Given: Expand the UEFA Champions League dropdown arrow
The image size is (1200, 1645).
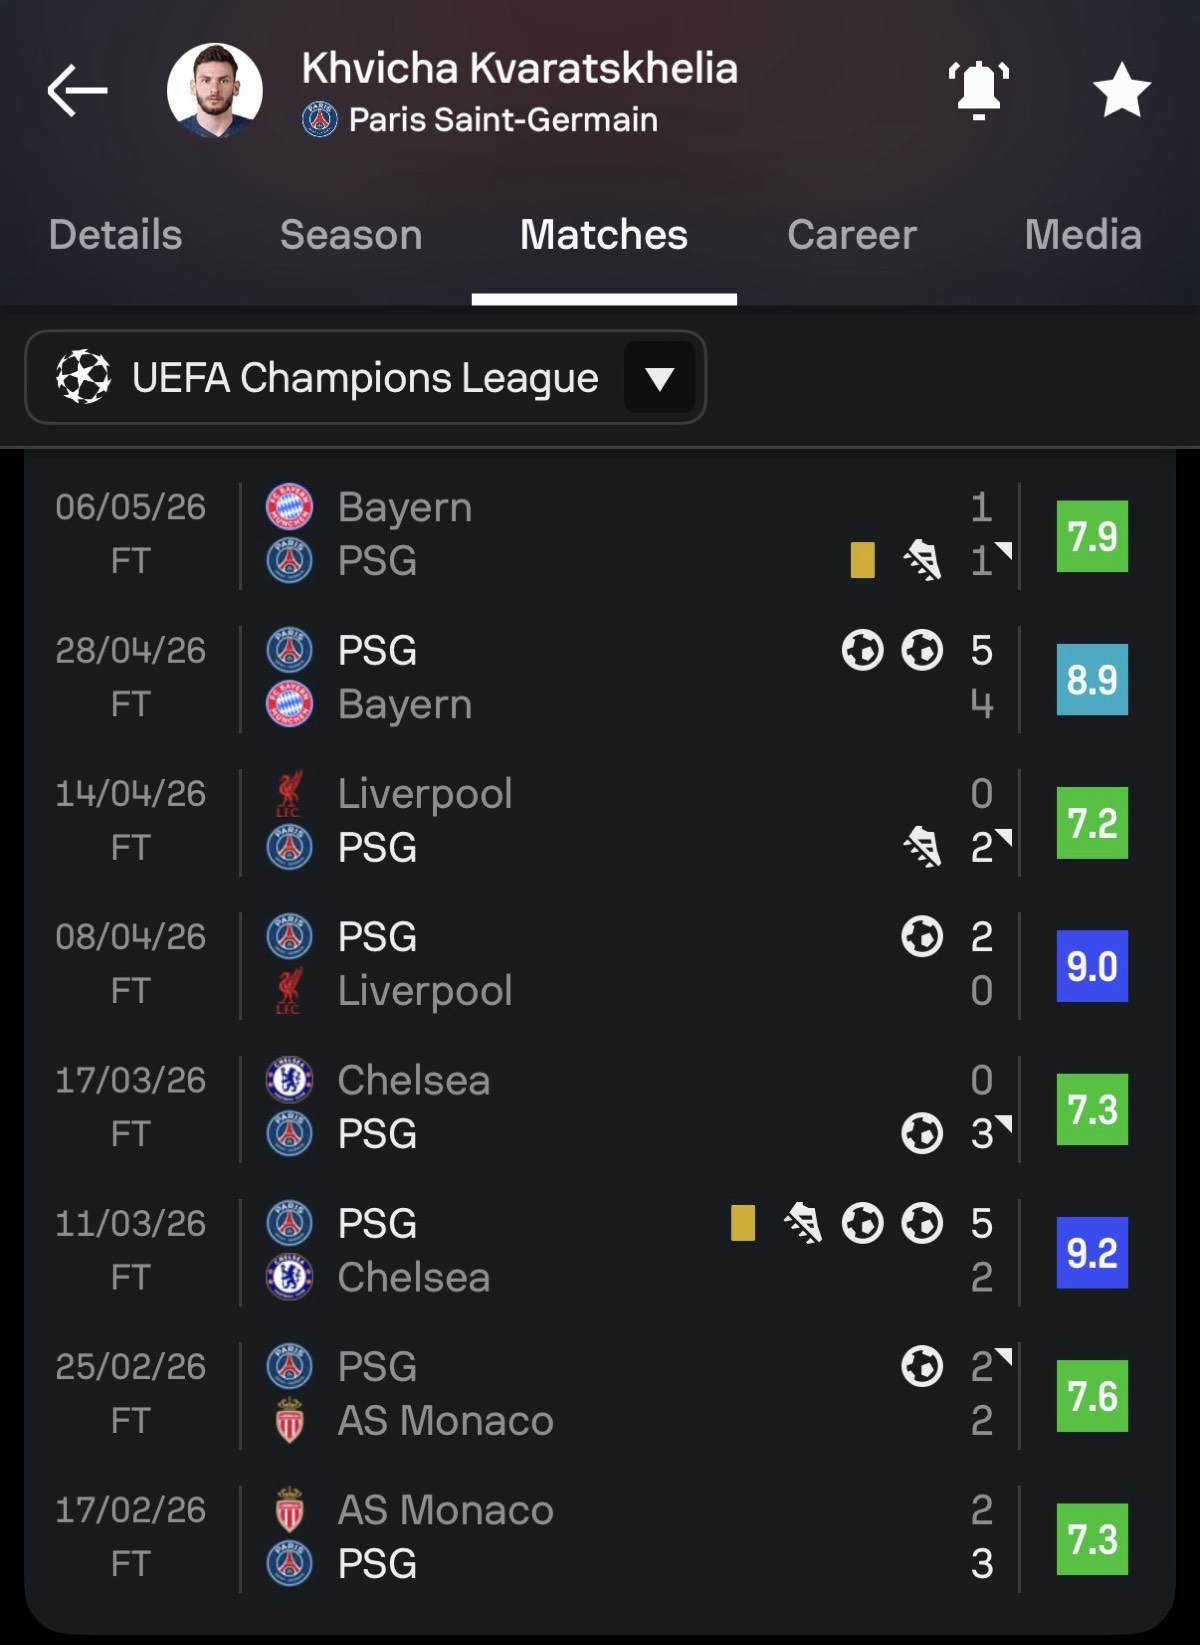Looking at the screenshot, I should pyautogui.click(x=659, y=378).
